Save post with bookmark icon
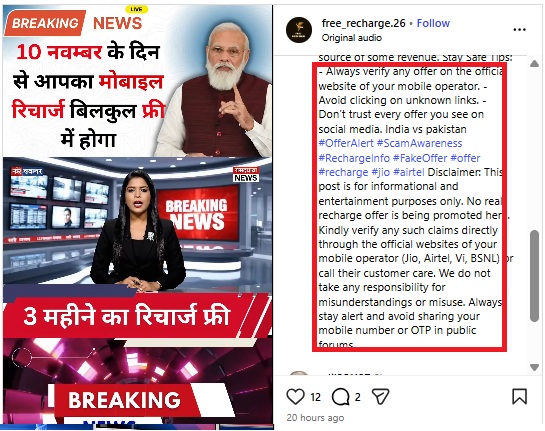 click(519, 397)
